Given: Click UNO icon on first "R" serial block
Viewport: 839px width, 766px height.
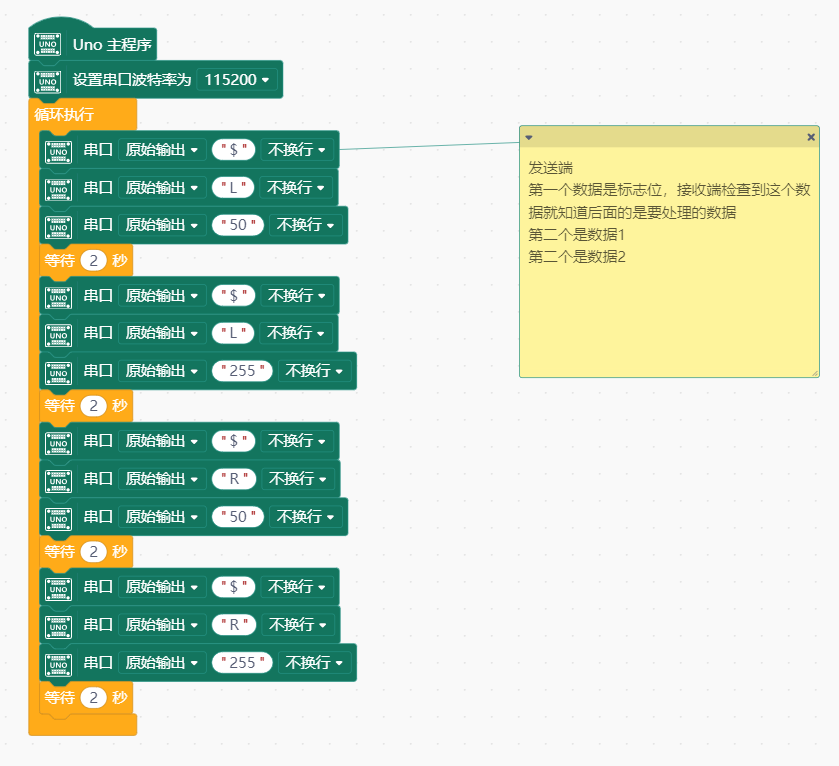Looking at the screenshot, I should 58,481.
